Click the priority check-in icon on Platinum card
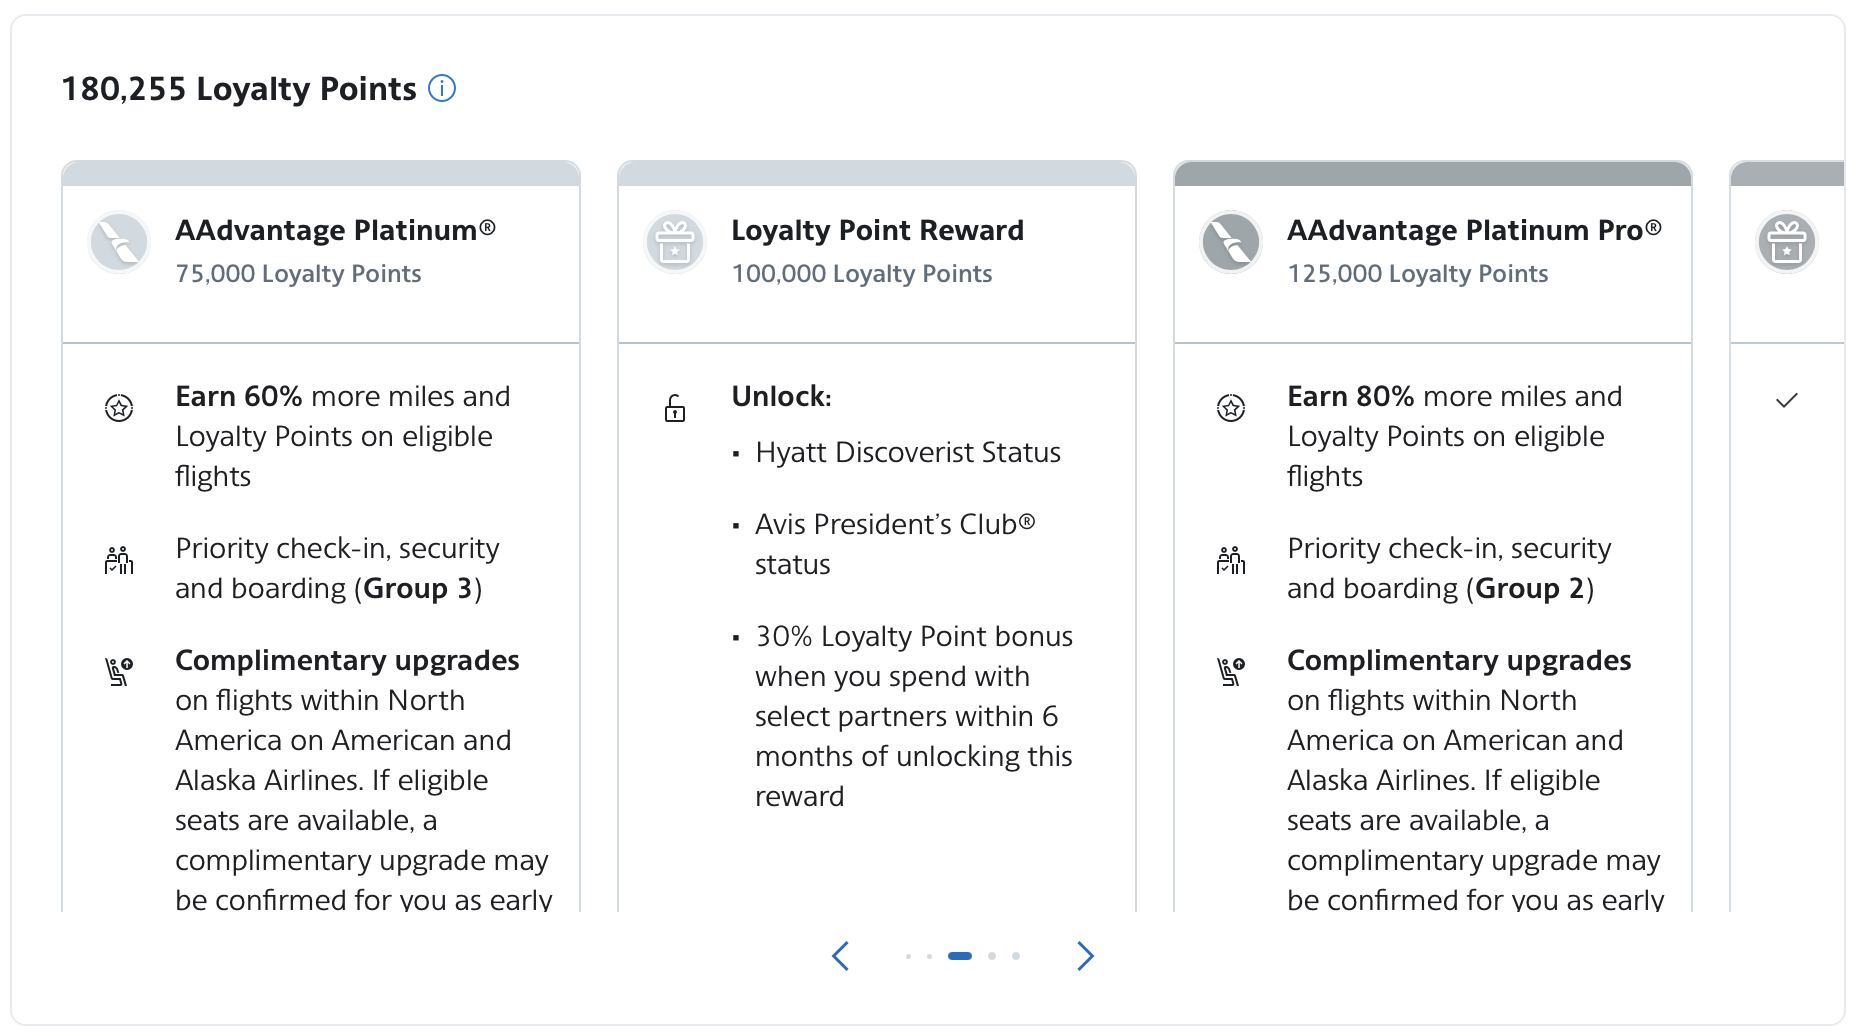 [119, 560]
